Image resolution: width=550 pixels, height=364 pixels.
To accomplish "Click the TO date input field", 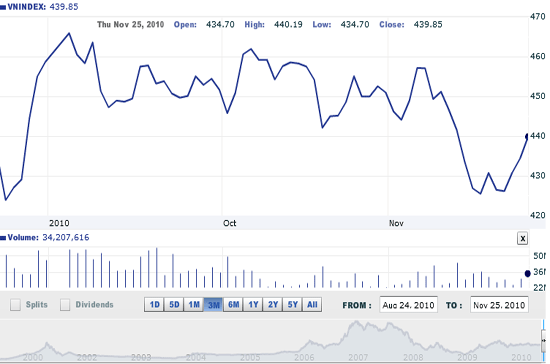I will [499, 305].
